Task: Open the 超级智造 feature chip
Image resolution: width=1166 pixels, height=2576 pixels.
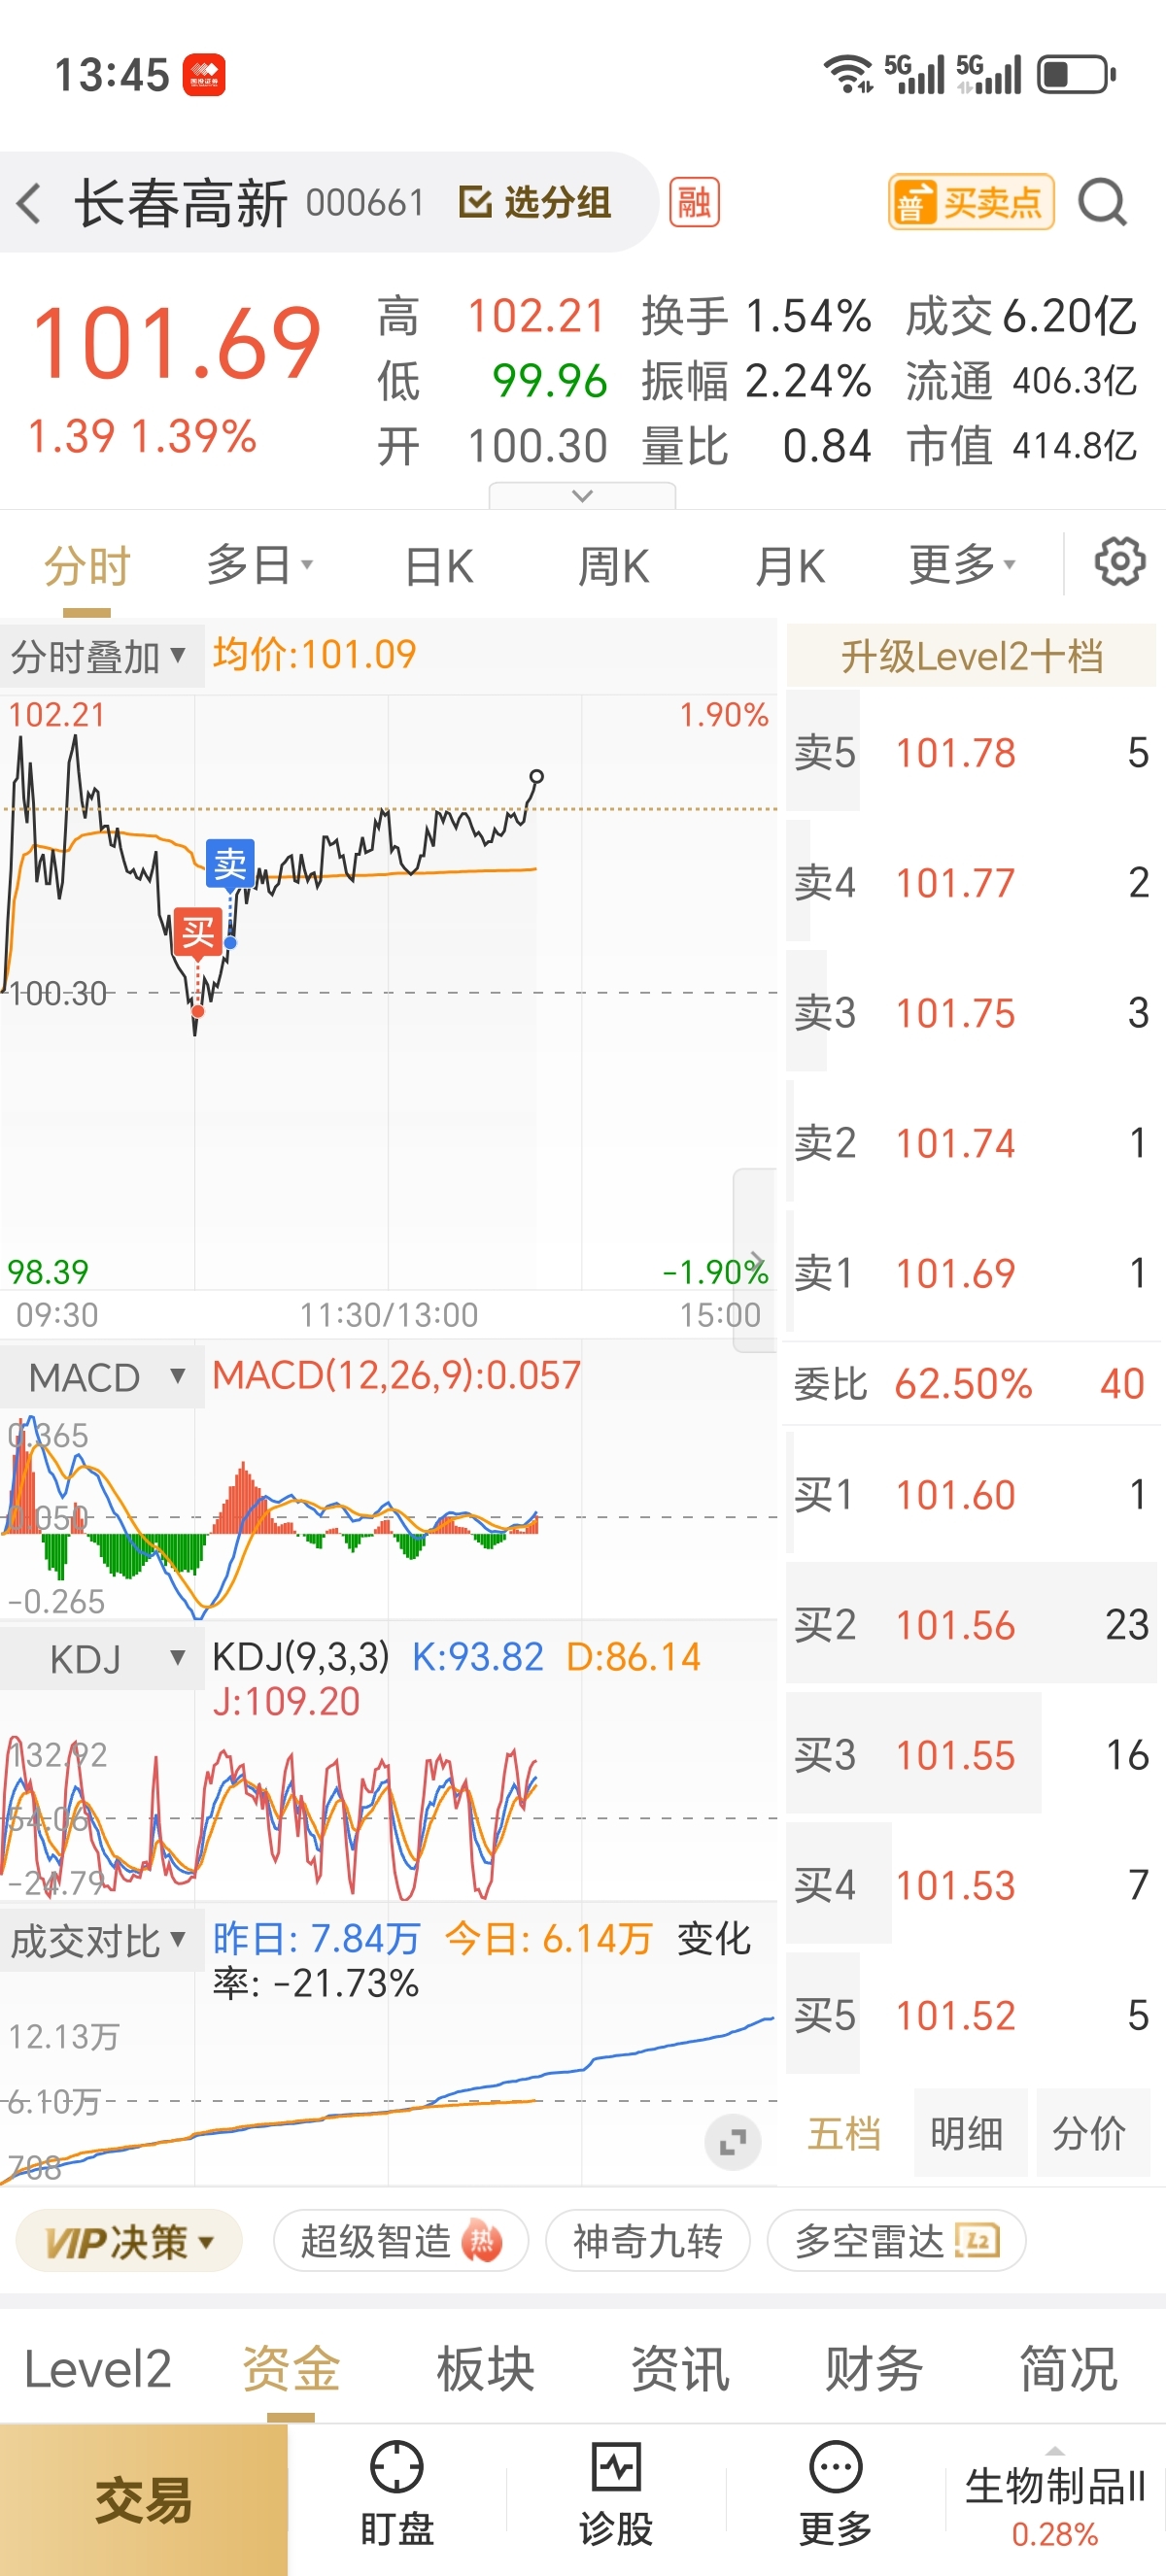Action: click(x=400, y=2241)
